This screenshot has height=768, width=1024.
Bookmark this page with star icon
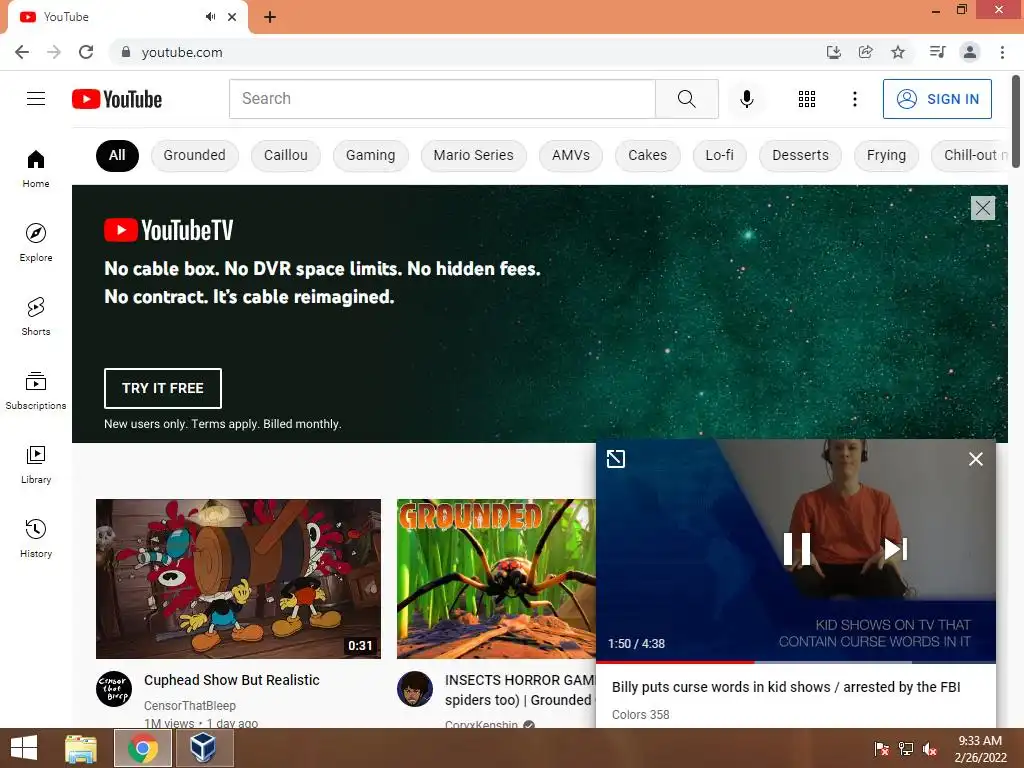tap(898, 52)
